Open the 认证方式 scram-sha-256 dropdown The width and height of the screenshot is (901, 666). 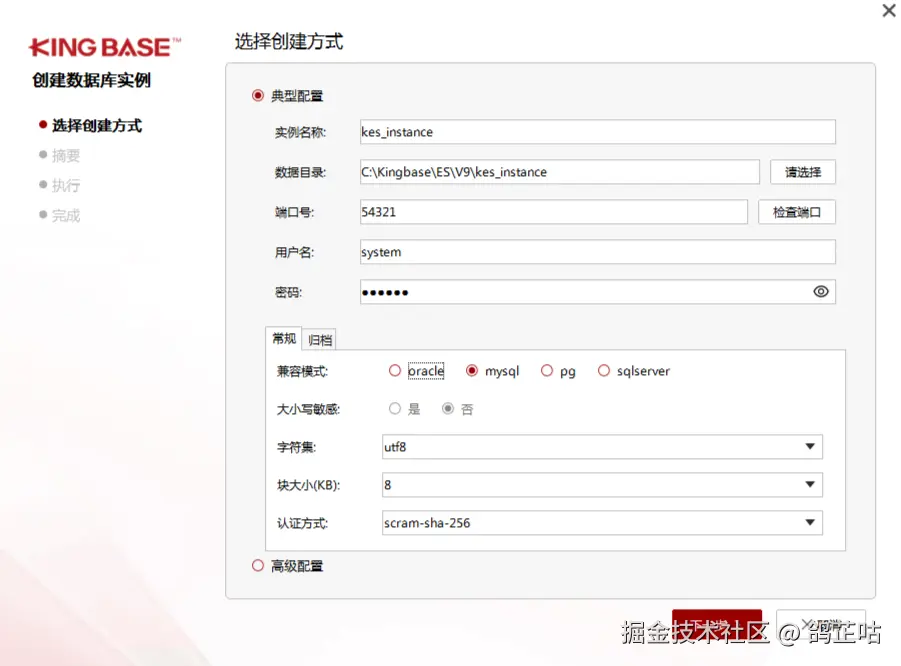pyautogui.click(x=602, y=523)
